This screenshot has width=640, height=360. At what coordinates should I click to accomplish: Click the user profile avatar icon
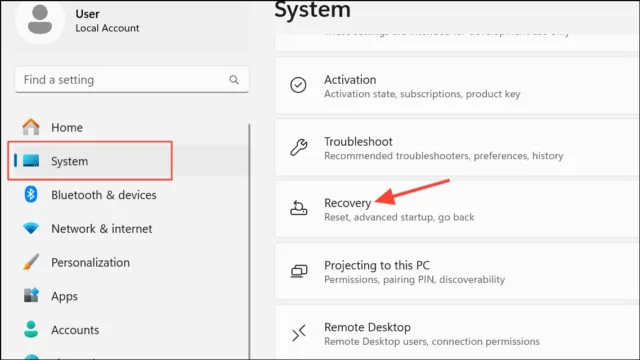coord(40,20)
